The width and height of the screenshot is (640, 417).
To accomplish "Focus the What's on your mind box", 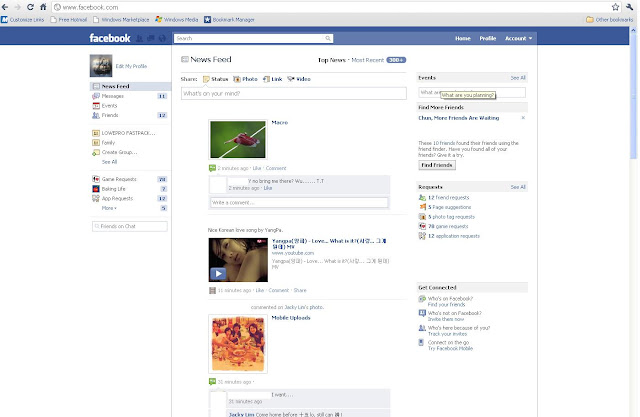I will pos(293,93).
